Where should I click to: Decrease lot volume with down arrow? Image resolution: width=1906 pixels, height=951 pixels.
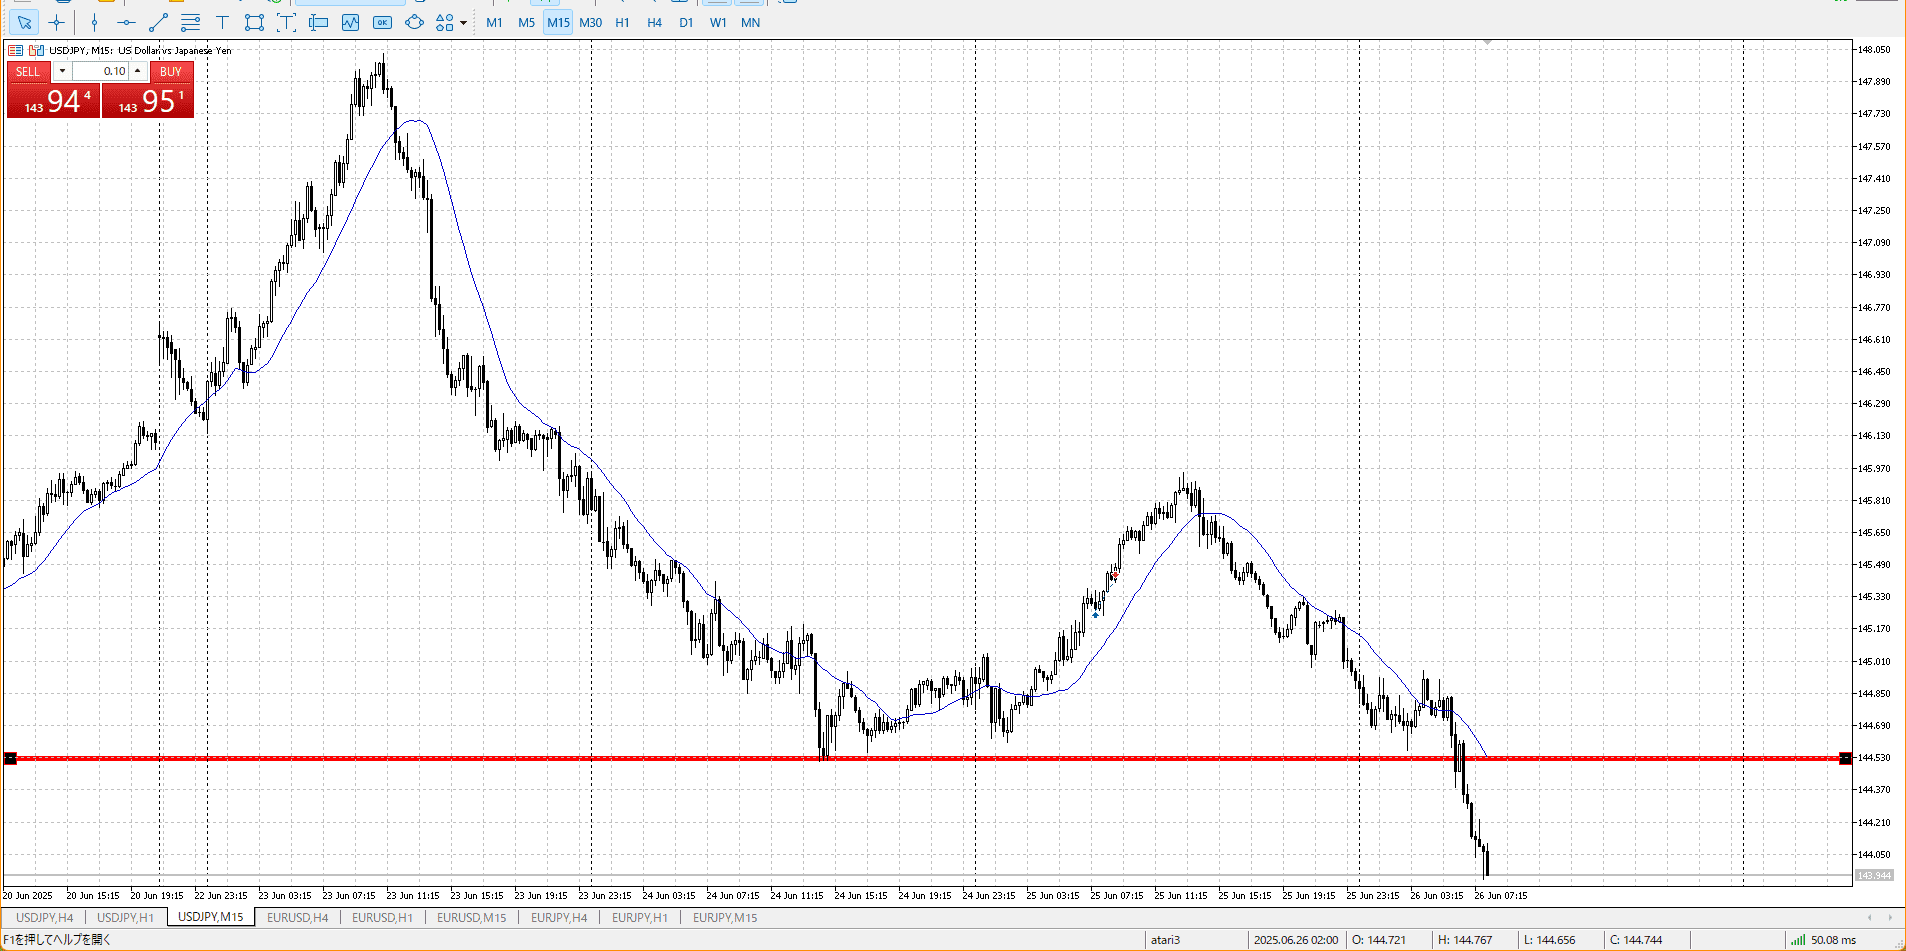(62, 71)
